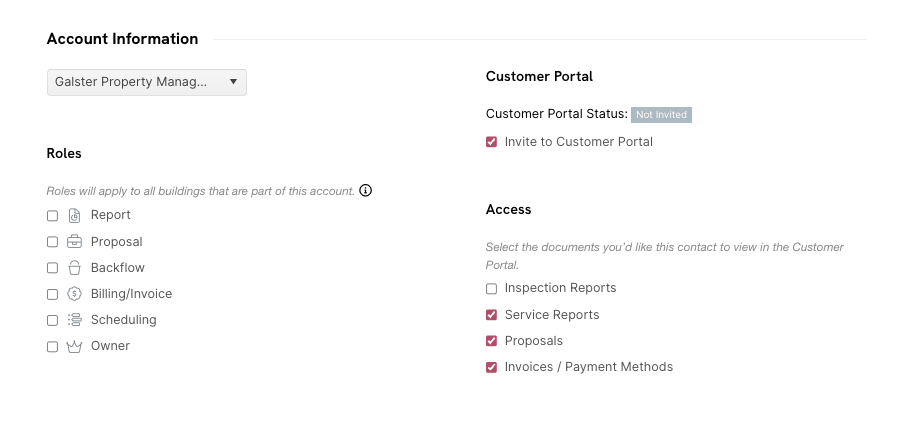Image resolution: width=924 pixels, height=422 pixels.
Task: Click the Roles info circle icon
Action: (x=365, y=190)
